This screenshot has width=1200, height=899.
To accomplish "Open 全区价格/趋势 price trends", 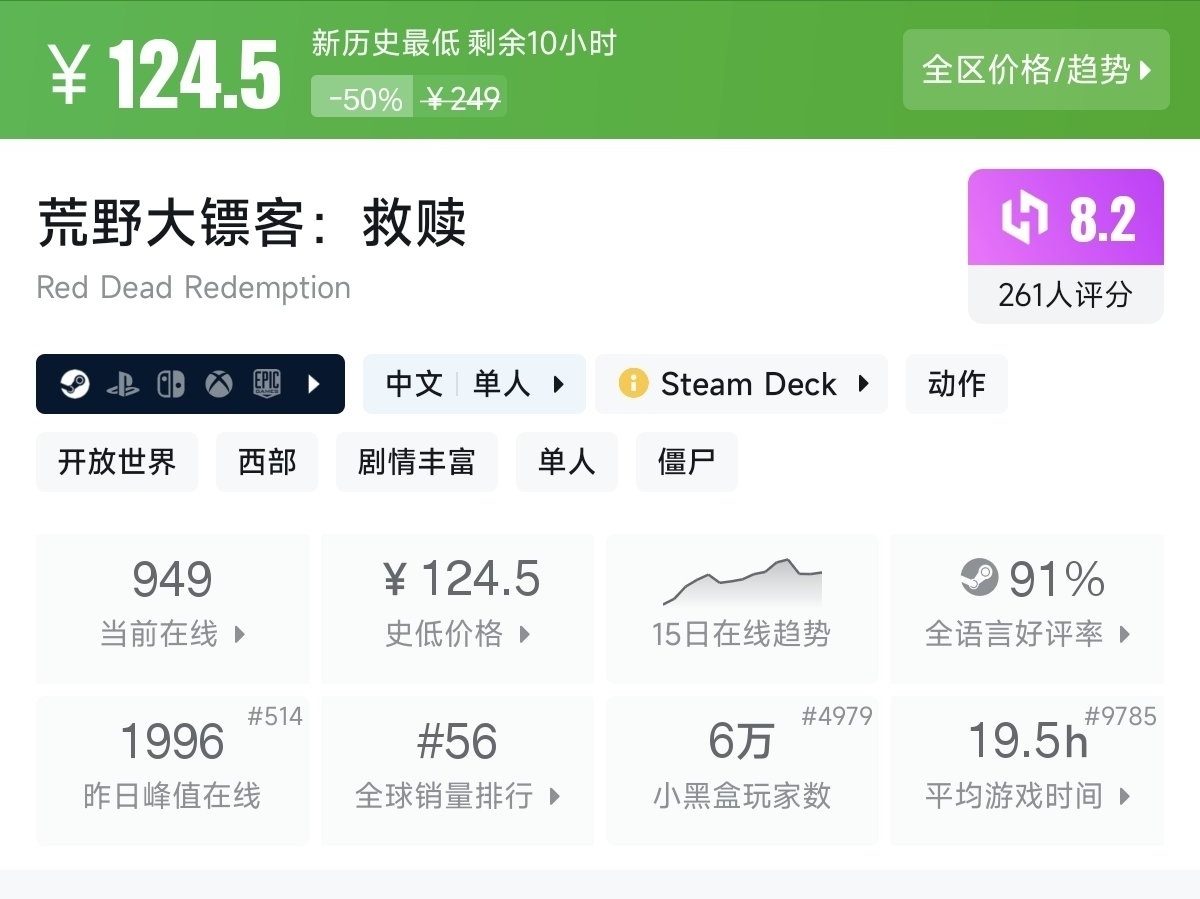I will pyautogui.click(x=1036, y=70).
